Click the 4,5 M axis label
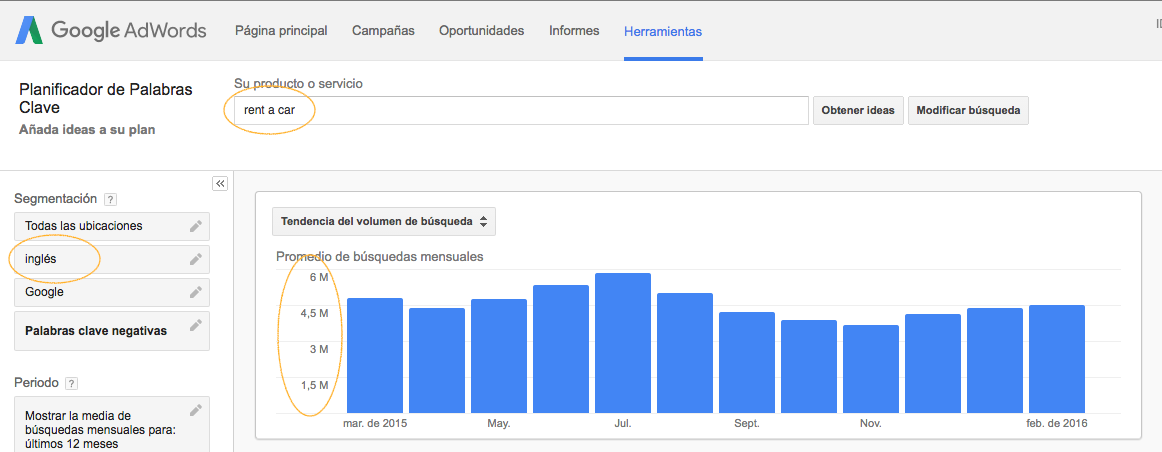The height and width of the screenshot is (452, 1162). [313, 313]
